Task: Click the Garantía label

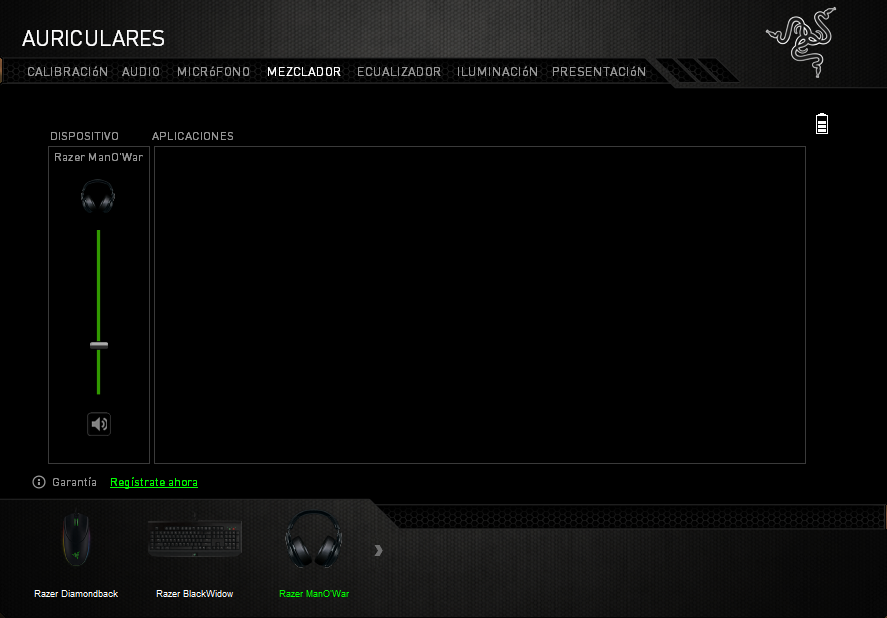Action: click(x=74, y=482)
